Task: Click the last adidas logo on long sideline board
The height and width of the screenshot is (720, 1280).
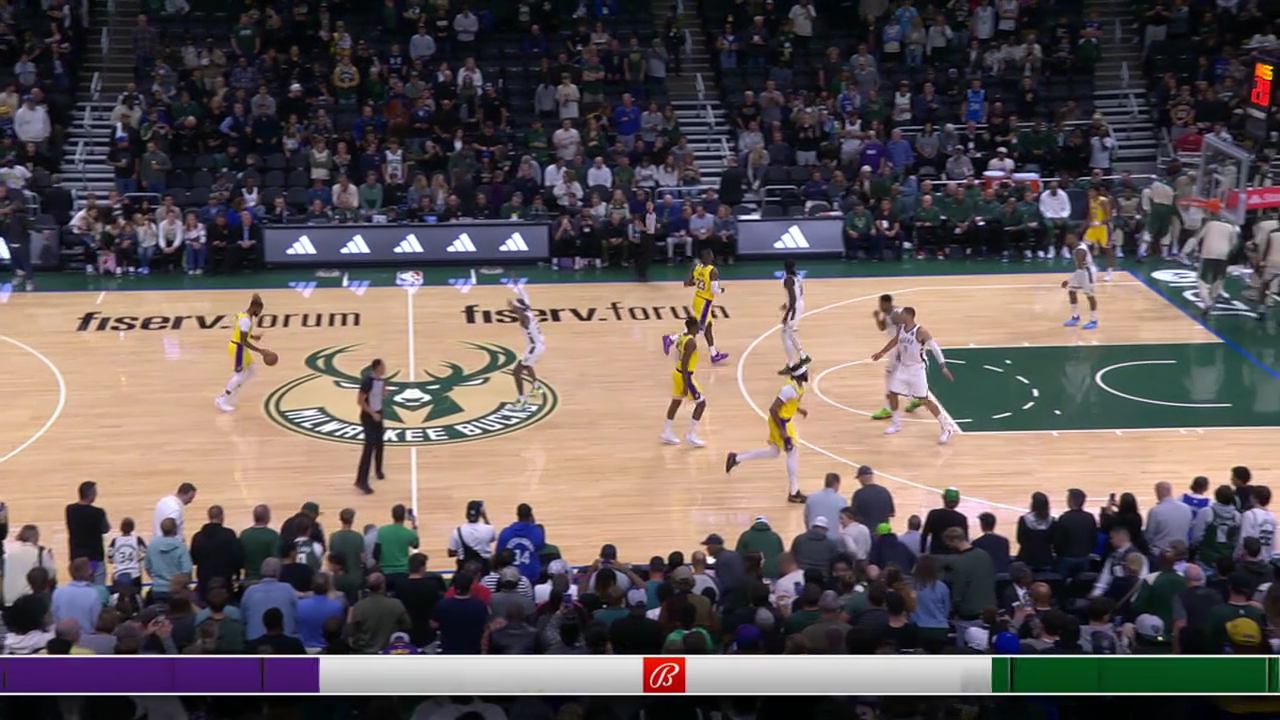Action: [x=514, y=243]
